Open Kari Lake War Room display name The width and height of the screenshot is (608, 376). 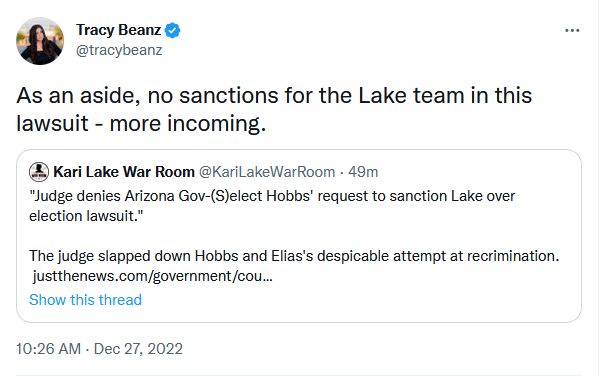[124, 172]
